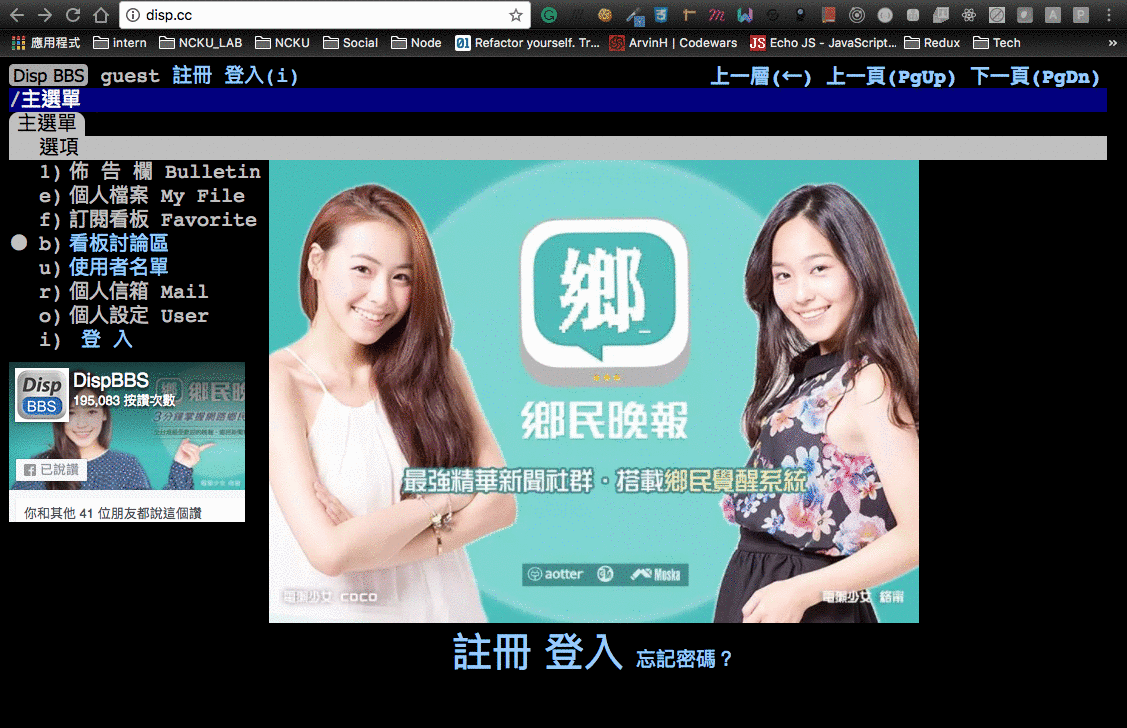Open the CSS3 shield extension
This screenshot has height=728, width=1127.
point(661,15)
